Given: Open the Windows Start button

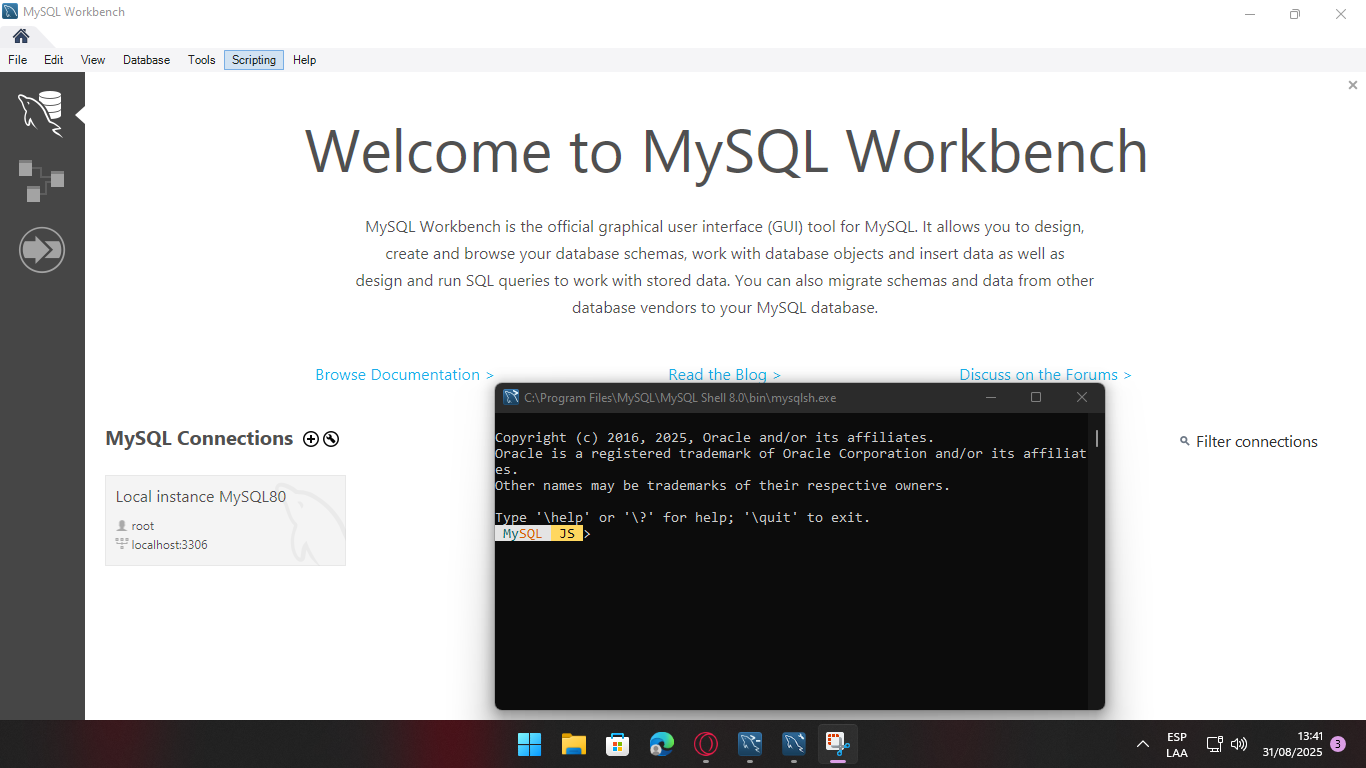Looking at the screenshot, I should pos(529,744).
